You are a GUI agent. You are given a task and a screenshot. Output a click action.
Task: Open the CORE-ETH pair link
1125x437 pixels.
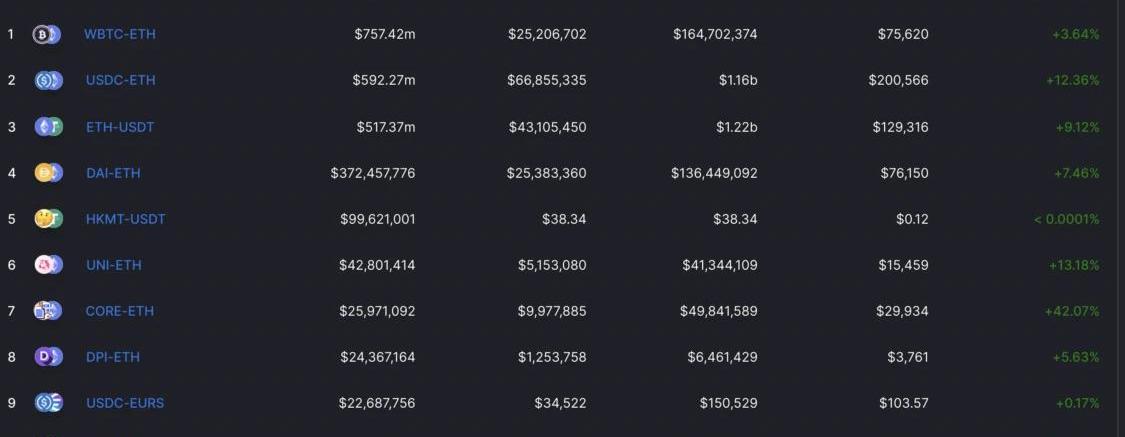pyautogui.click(x=119, y=311)
